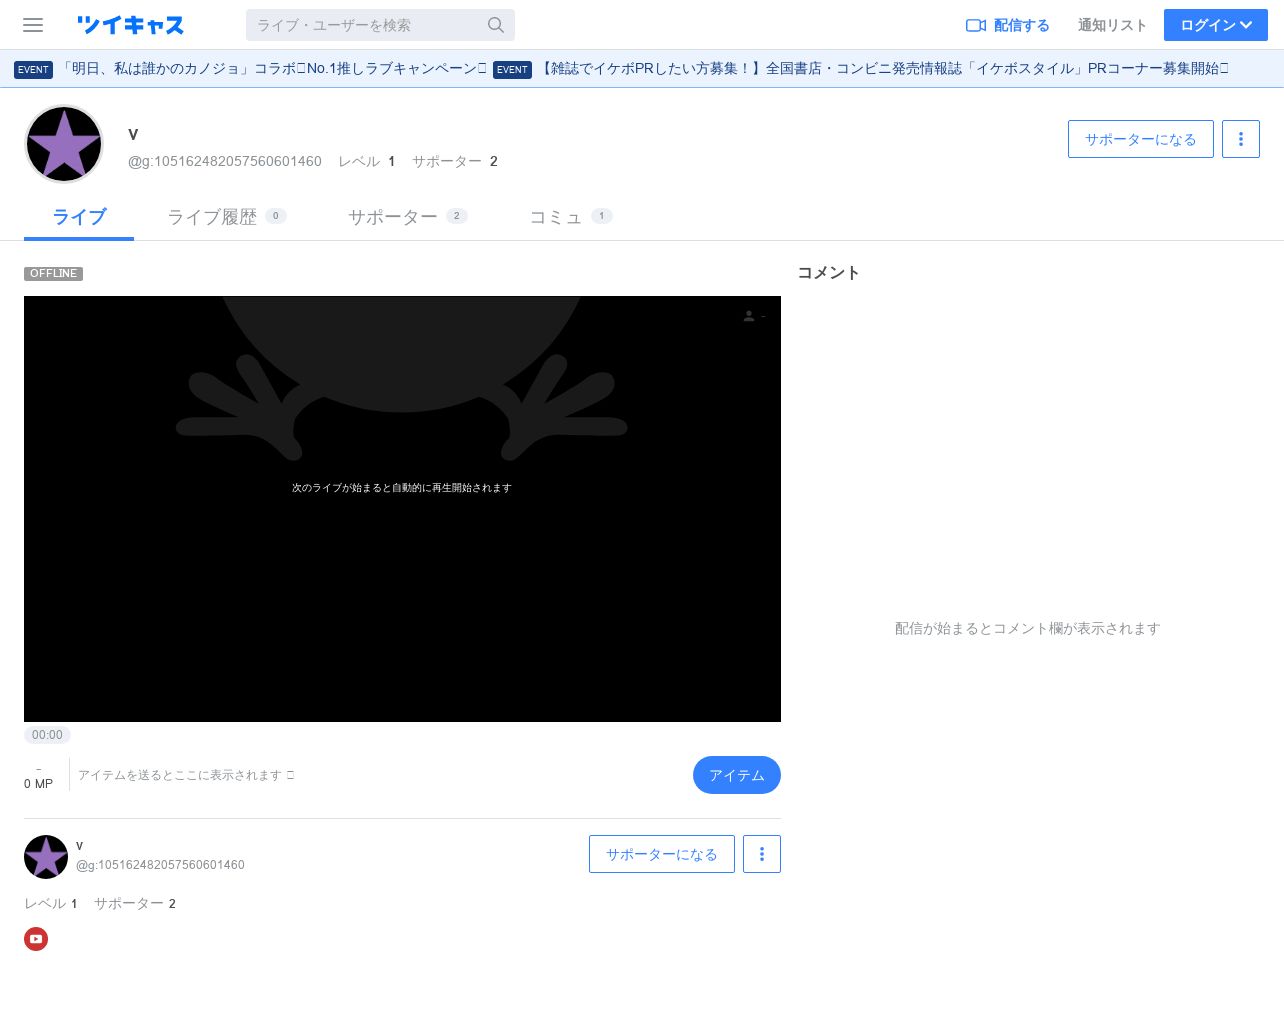Click レベル 1 under lower profile
The height and width of the screenshot is (1024, 1284).
pos(51,903)
